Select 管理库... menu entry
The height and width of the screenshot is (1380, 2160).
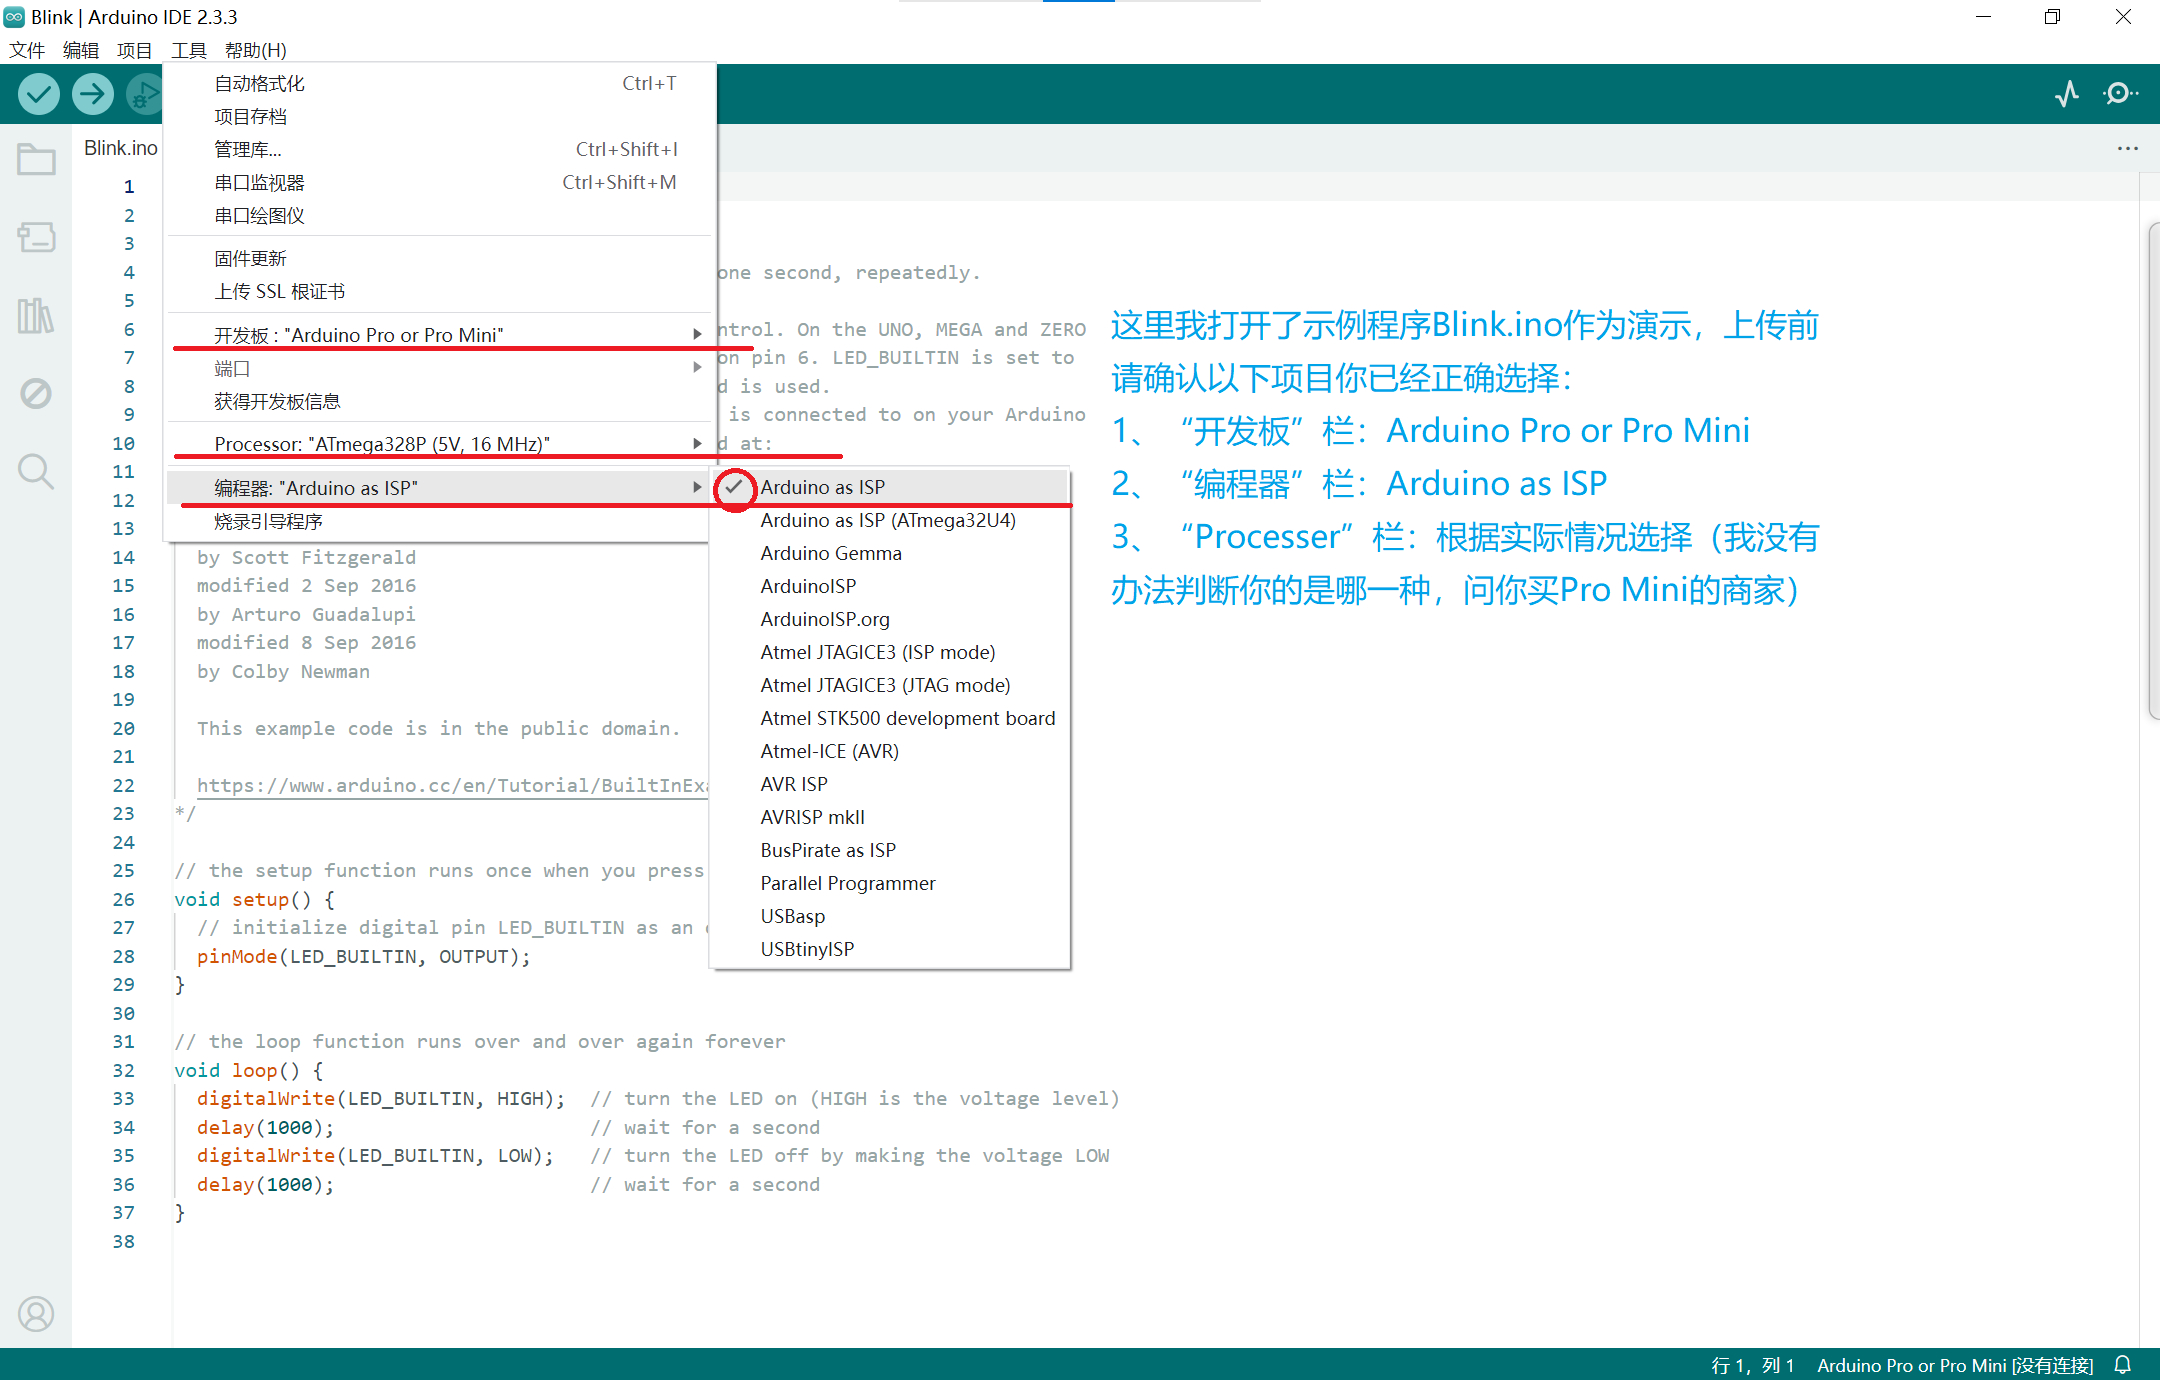tap(440, 150)
